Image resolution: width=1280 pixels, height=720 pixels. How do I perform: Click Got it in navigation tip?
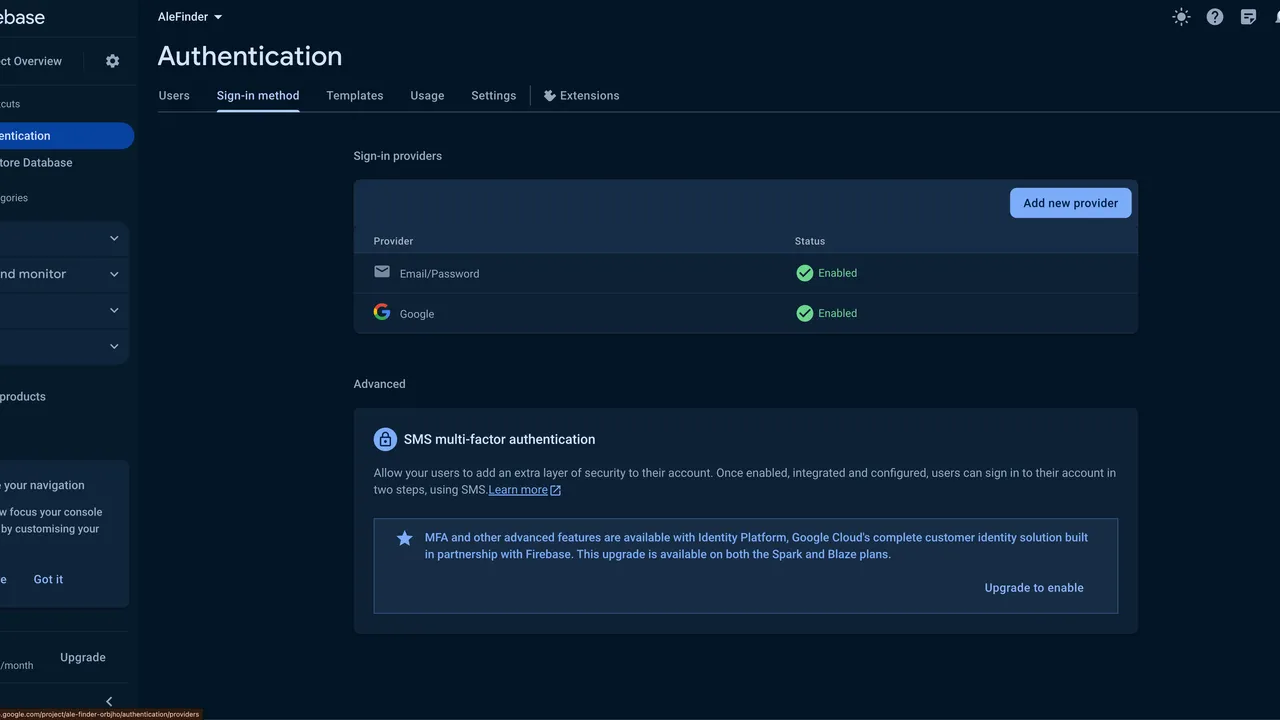coord(48,579)
